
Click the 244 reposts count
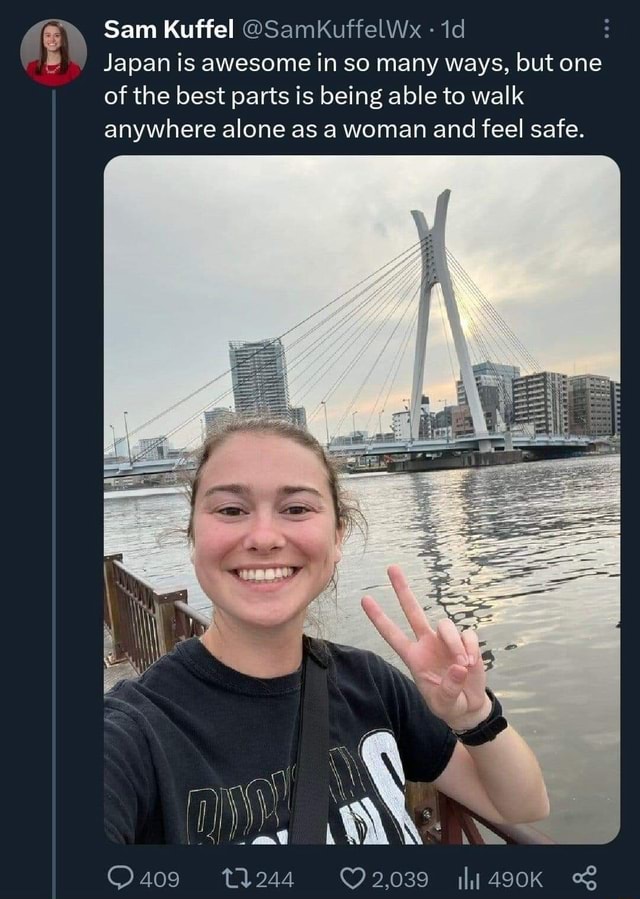[275, 878]
